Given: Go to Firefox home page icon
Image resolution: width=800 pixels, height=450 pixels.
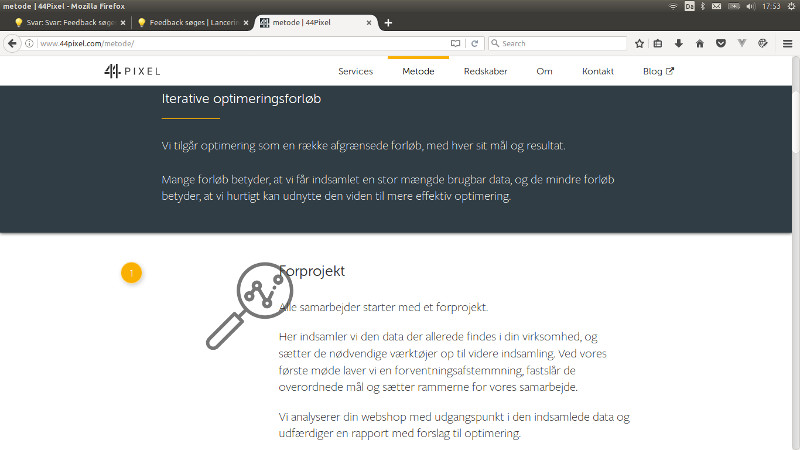Looking at the screenshot, I should [700, 44].
